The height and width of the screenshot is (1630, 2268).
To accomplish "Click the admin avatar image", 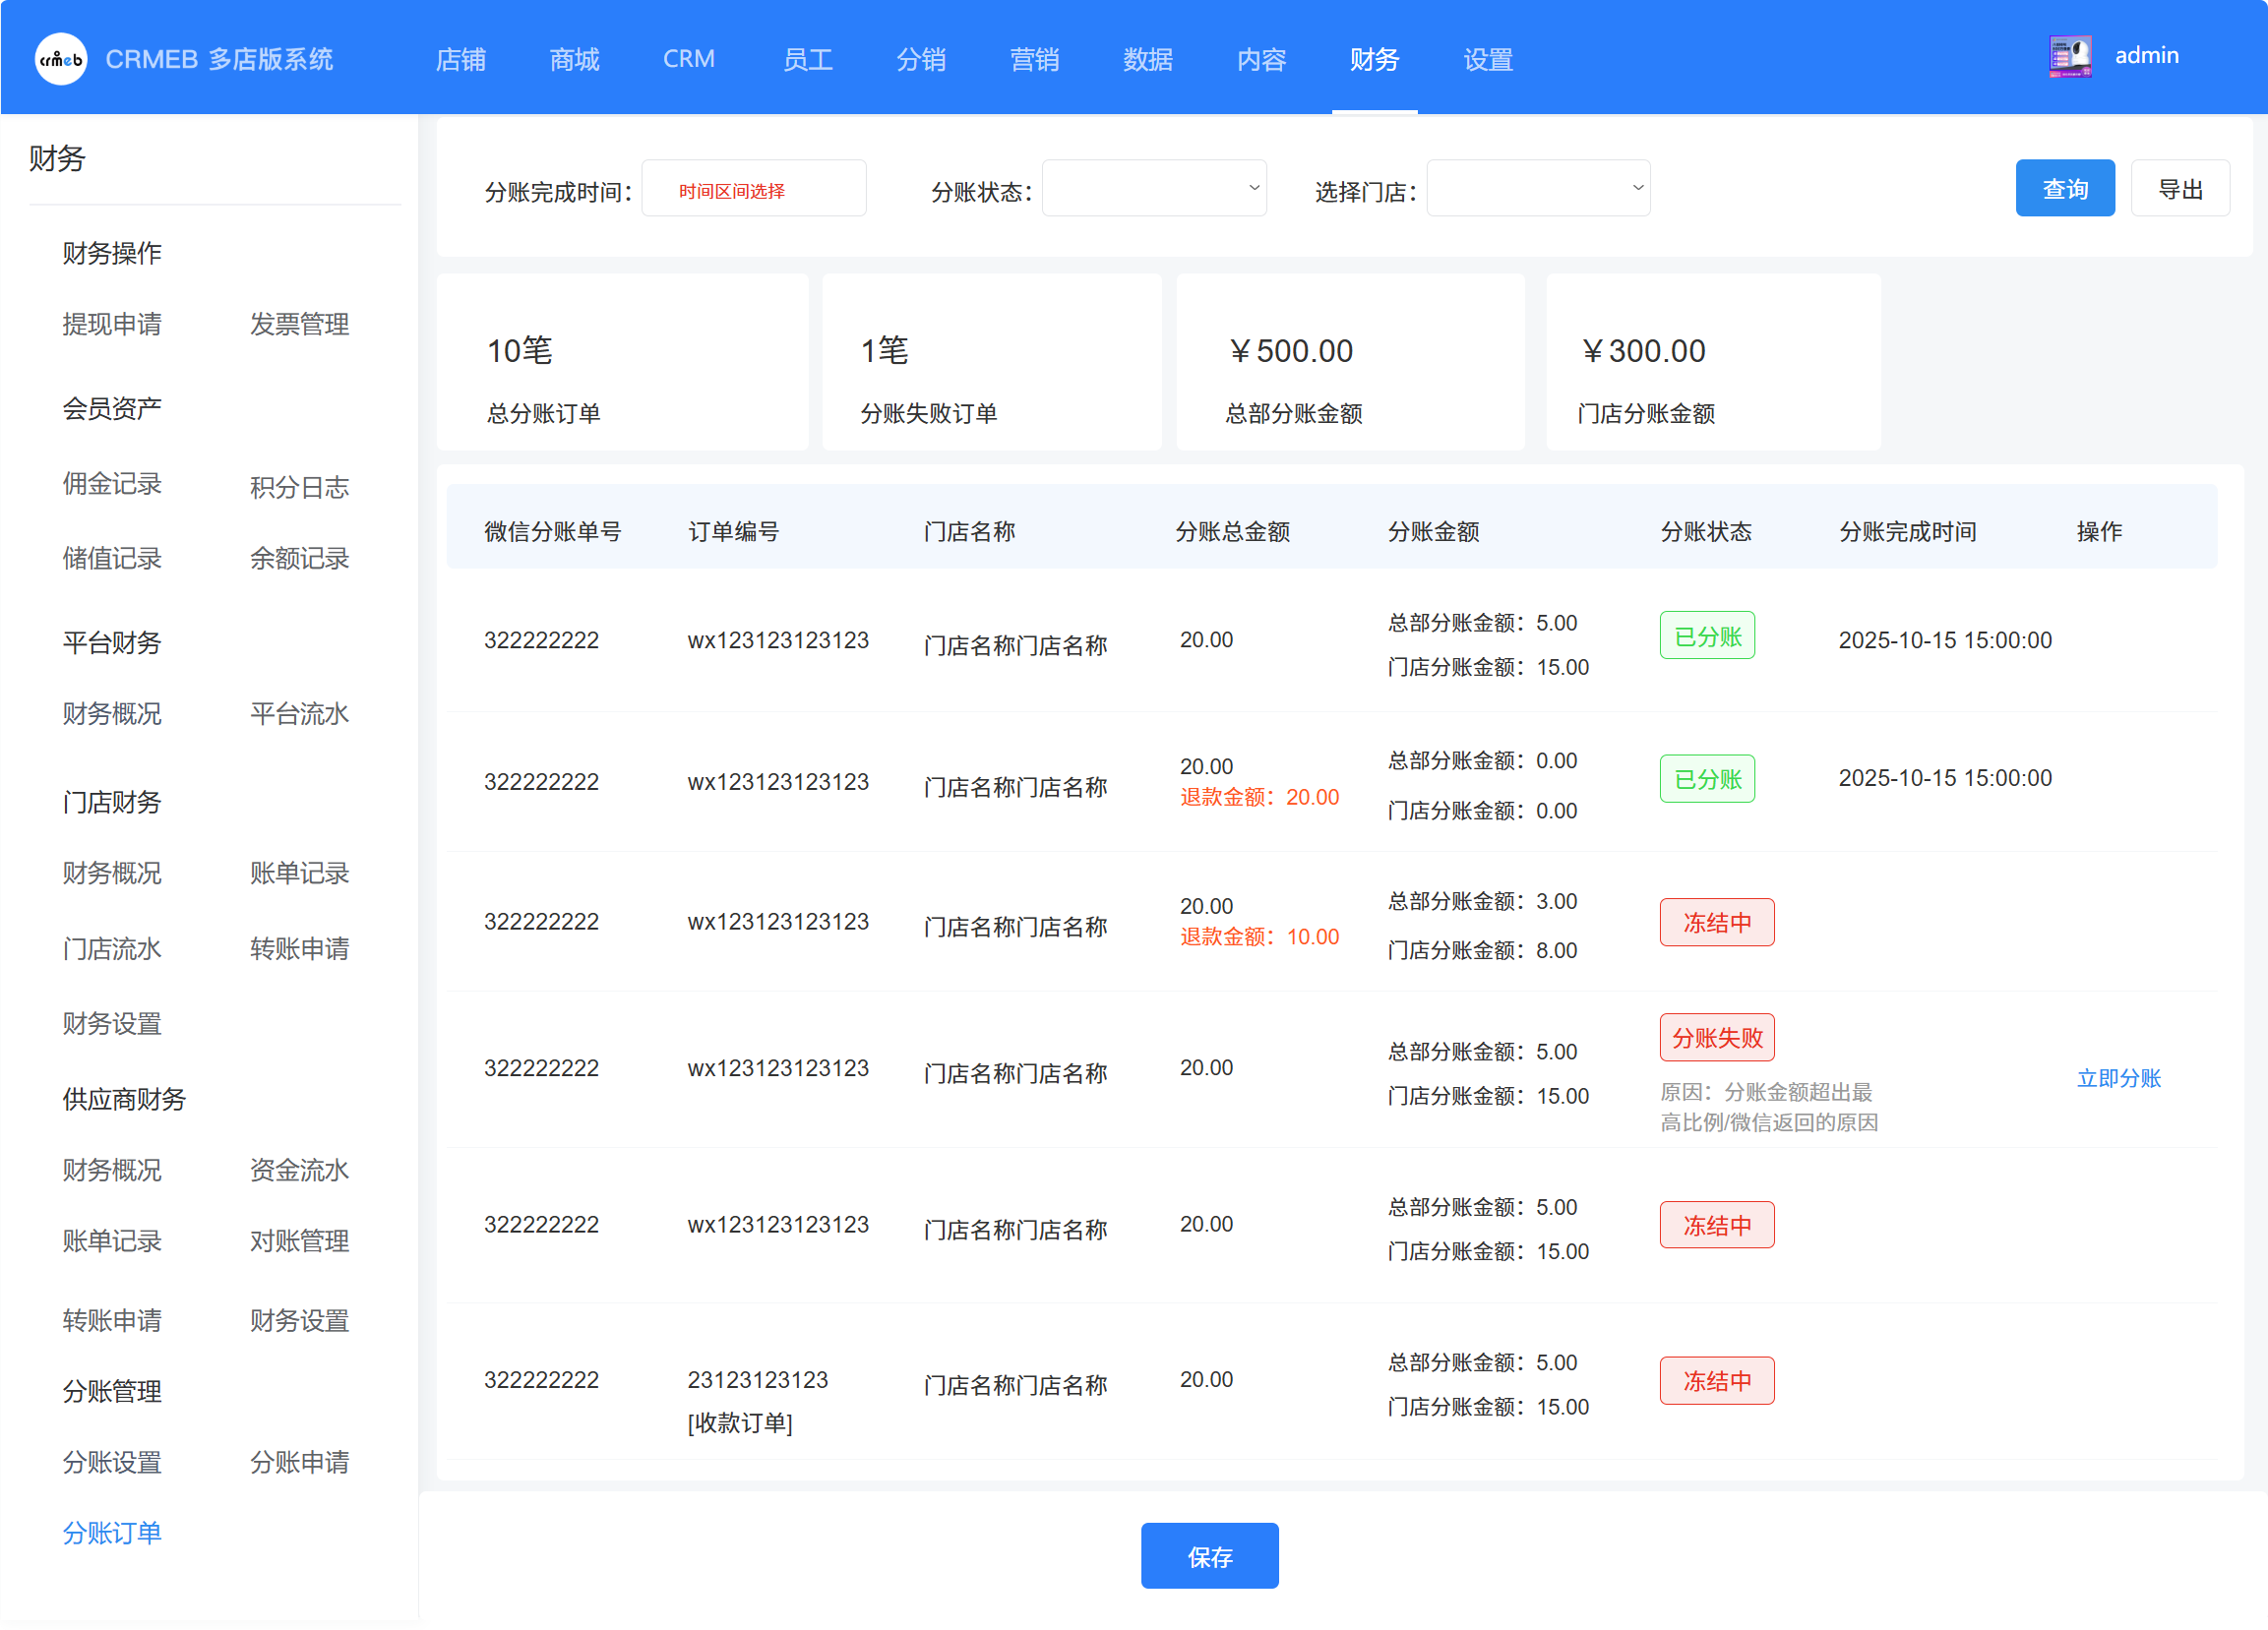I will (2069, 56).
